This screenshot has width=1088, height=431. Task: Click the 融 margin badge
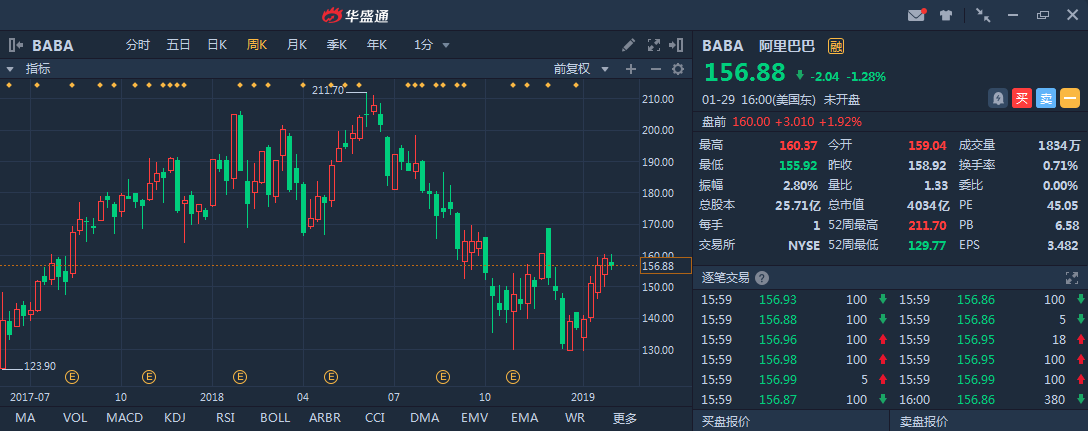click(x=835, y=46)
